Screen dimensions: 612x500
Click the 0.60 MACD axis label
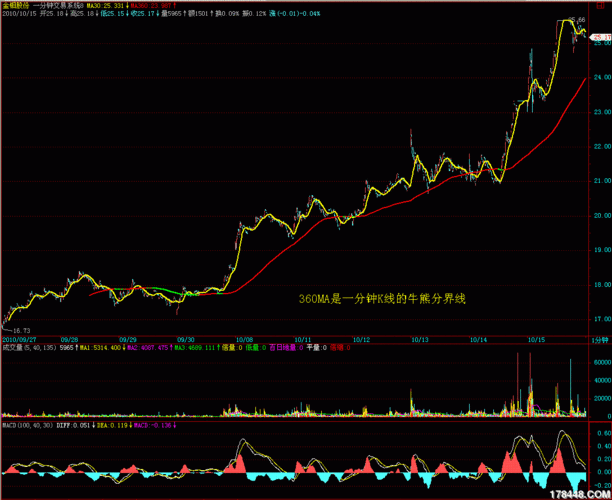coord(604,433)
